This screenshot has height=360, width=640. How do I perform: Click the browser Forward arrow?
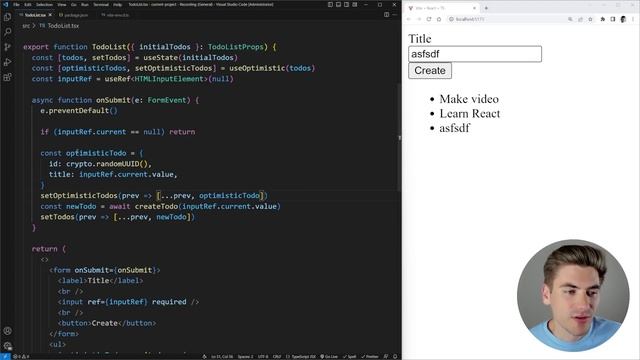[x=419, y=19]
